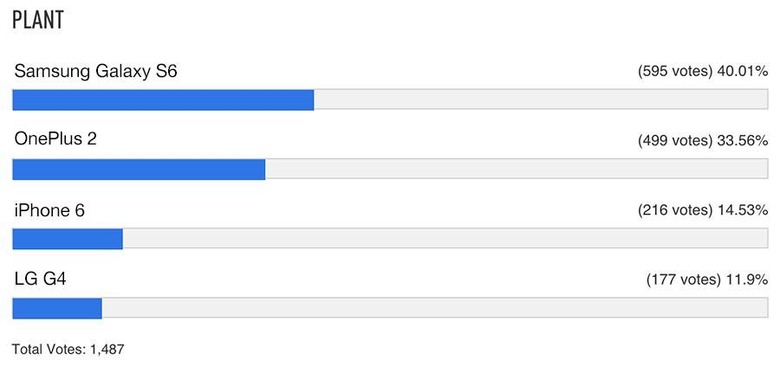Click the Total Votes: 1,487 text
This screenshot has width=780, height=373.
tap(68, 349)
